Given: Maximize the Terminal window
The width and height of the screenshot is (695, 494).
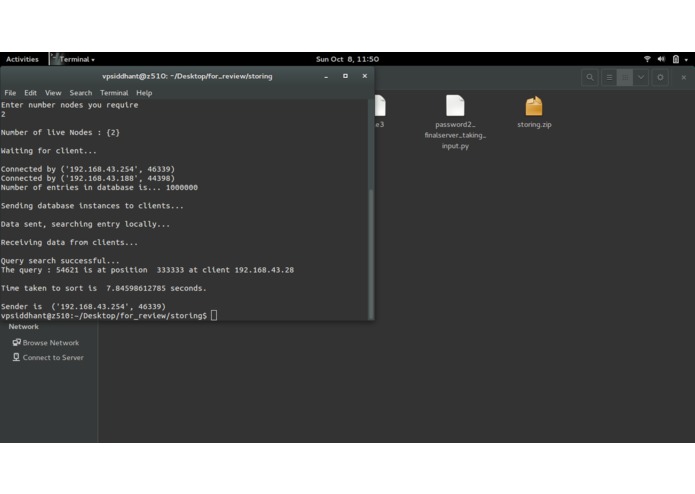Looking at the screenshot, I should (x=345, y=76).
